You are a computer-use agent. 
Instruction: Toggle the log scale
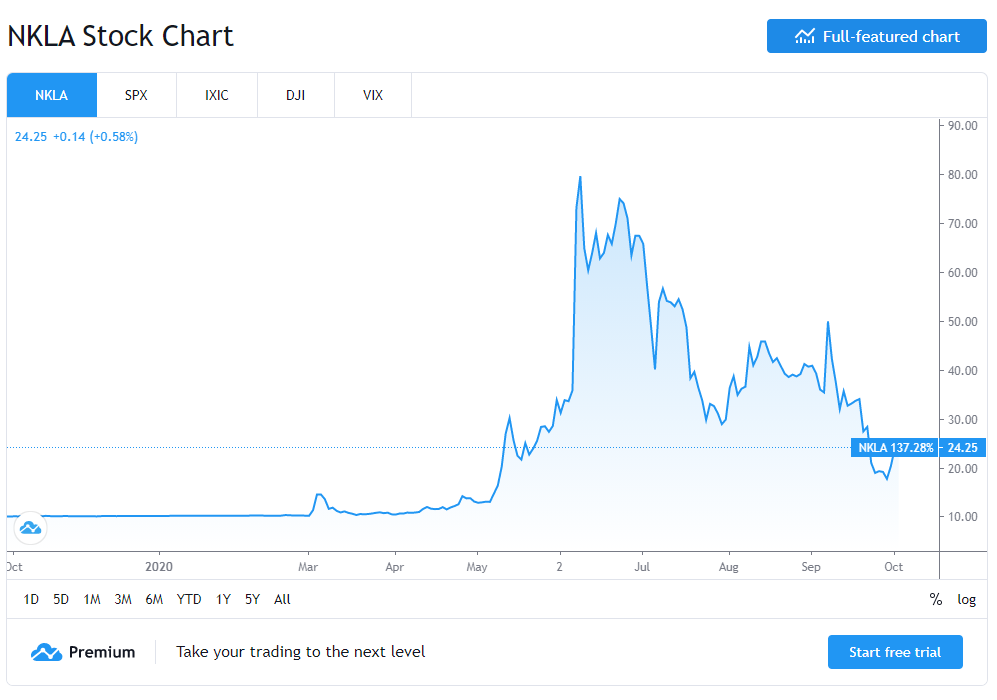(966, 599)
